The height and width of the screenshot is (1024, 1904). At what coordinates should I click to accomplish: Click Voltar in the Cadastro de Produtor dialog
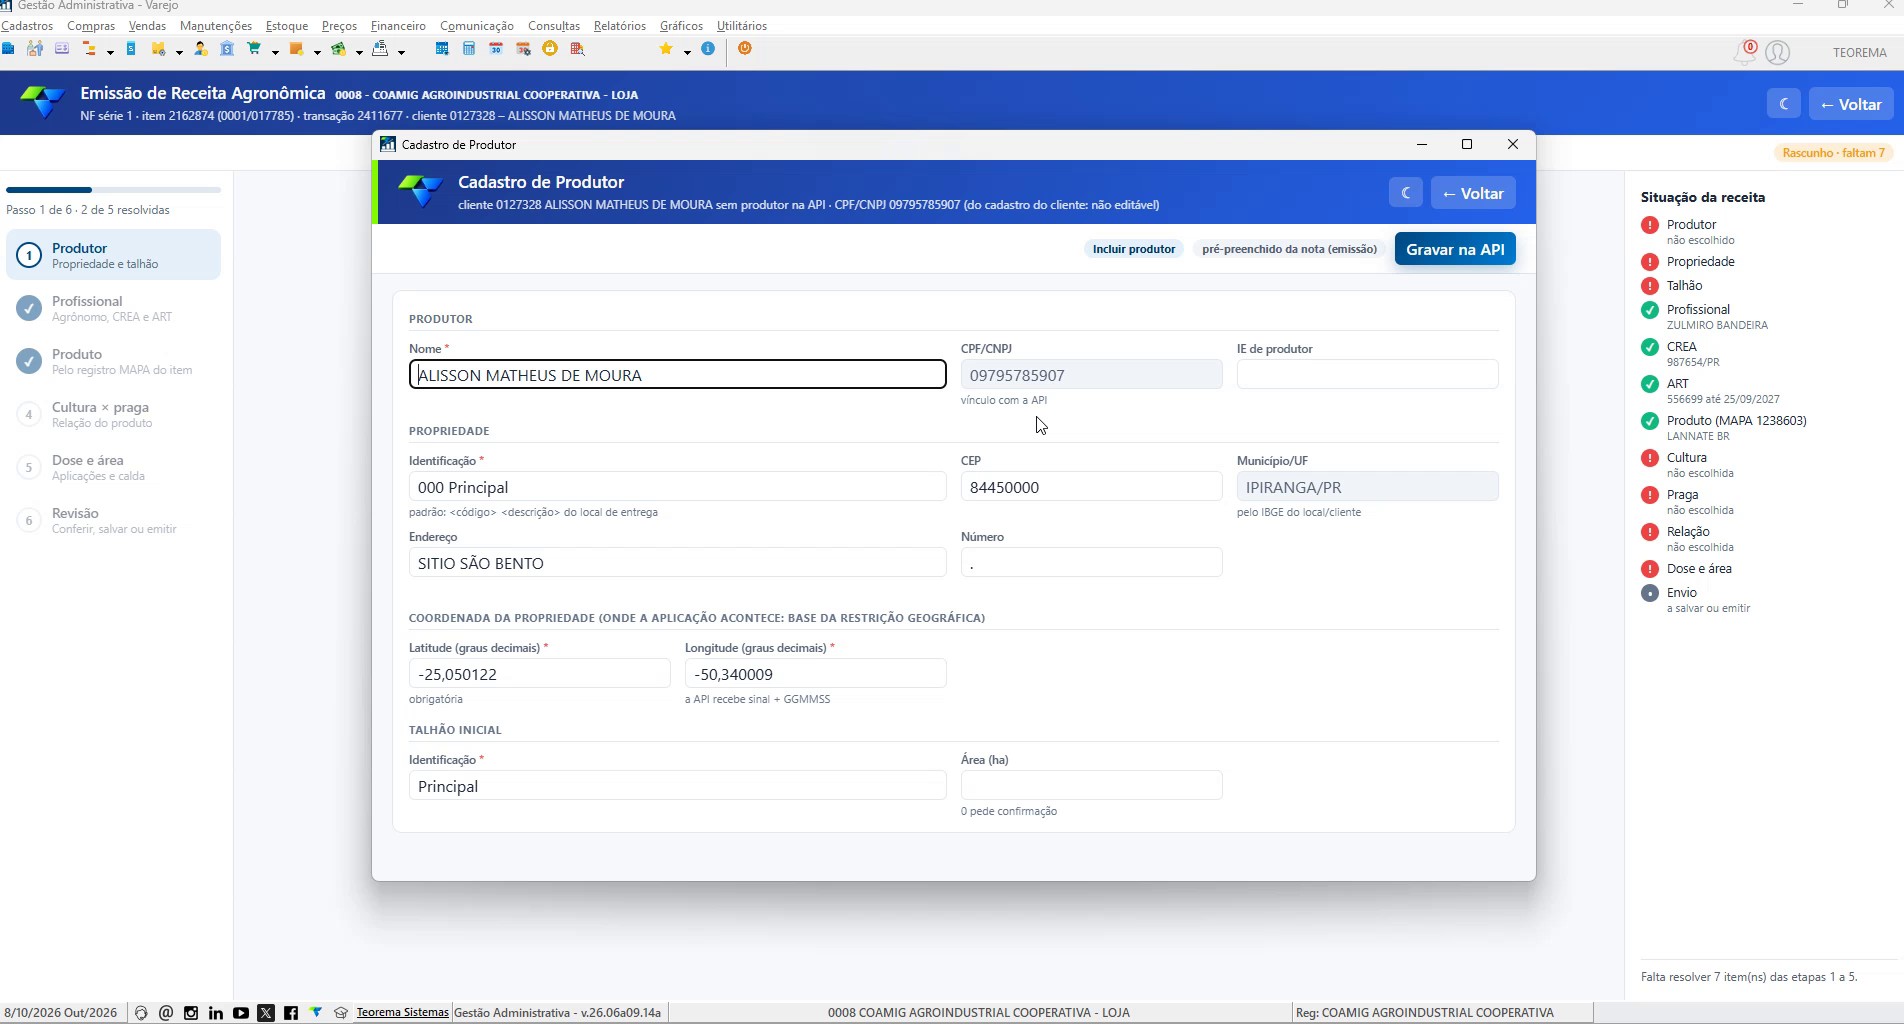(1473, 193)
